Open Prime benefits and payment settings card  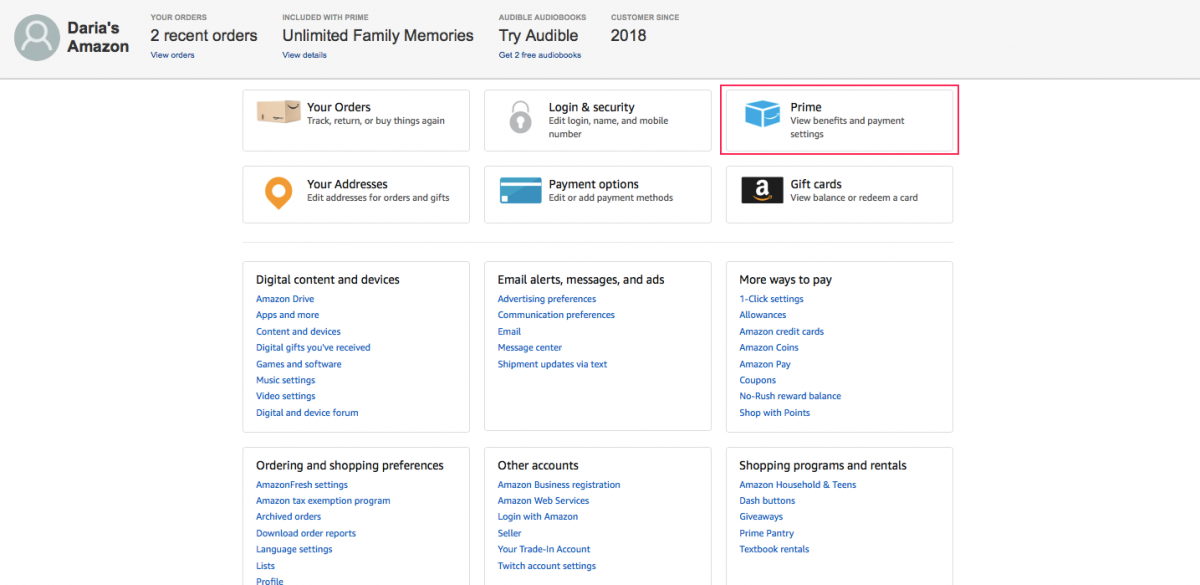(x=839, y=120)
